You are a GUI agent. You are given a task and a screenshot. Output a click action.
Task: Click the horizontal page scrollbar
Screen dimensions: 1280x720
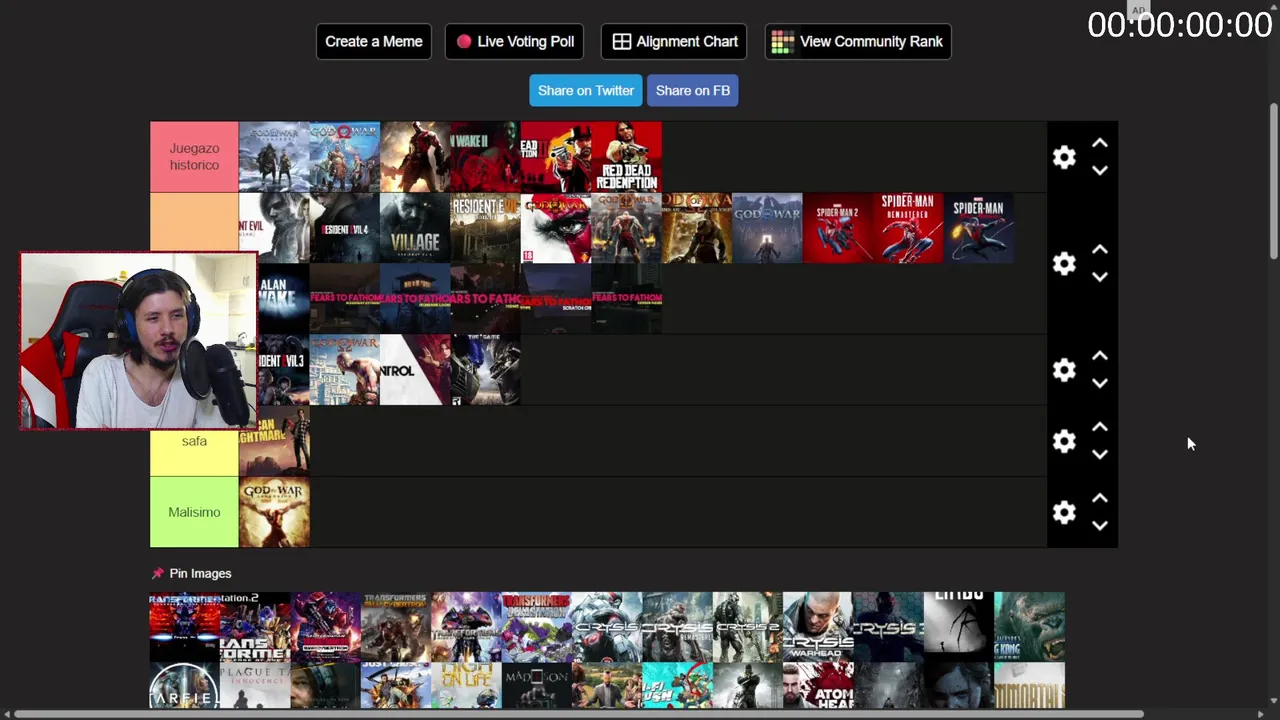(580, 714)
